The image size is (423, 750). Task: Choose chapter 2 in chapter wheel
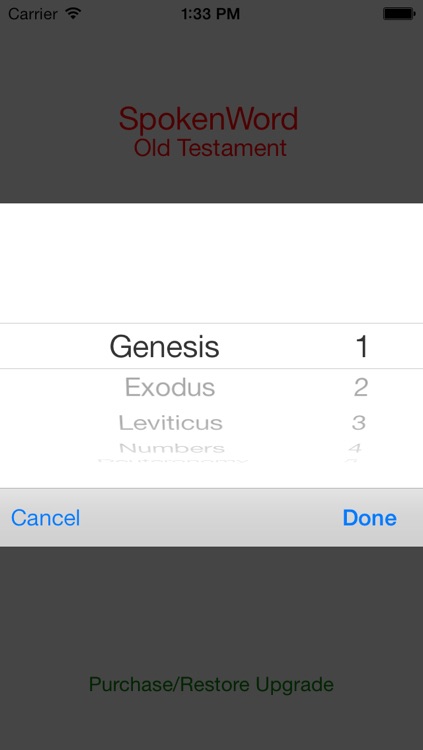pyautogui.click(x=361, y=387)
